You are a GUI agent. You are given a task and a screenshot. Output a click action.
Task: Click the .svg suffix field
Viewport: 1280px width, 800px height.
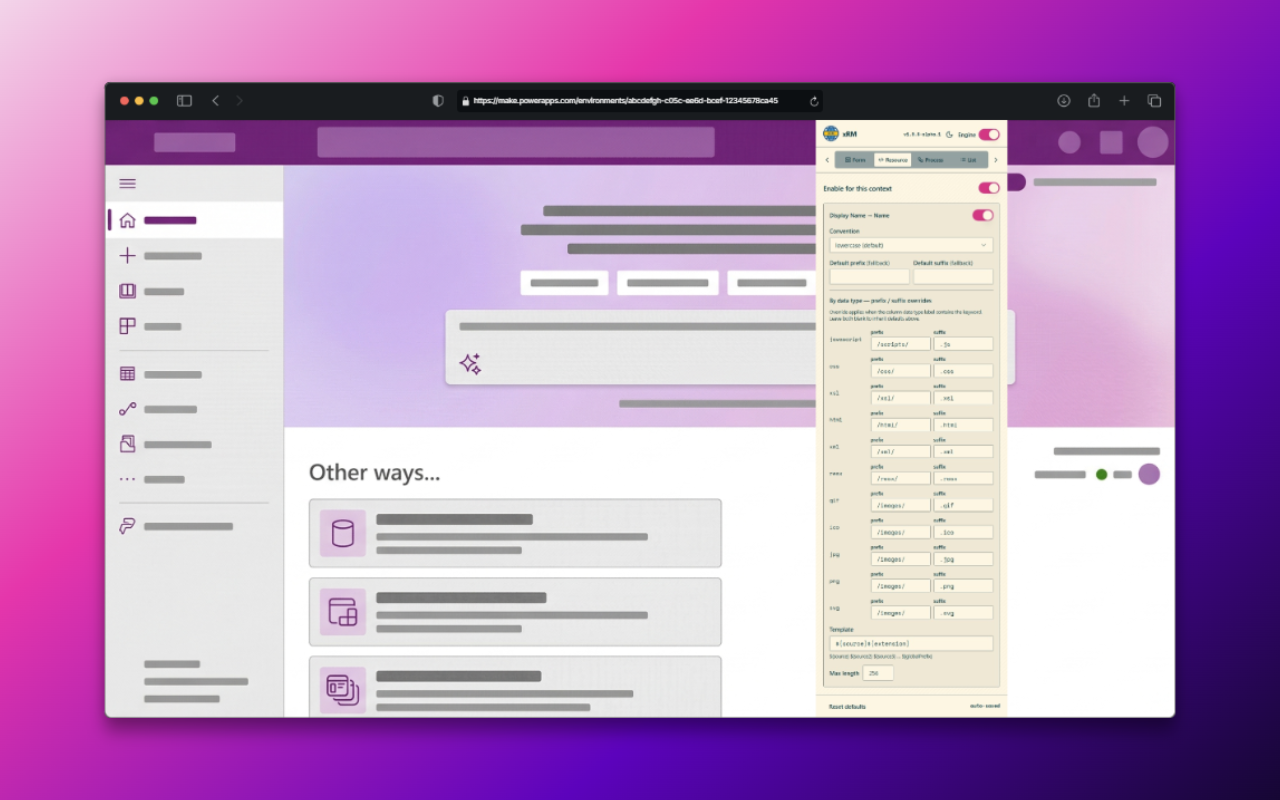963,613
